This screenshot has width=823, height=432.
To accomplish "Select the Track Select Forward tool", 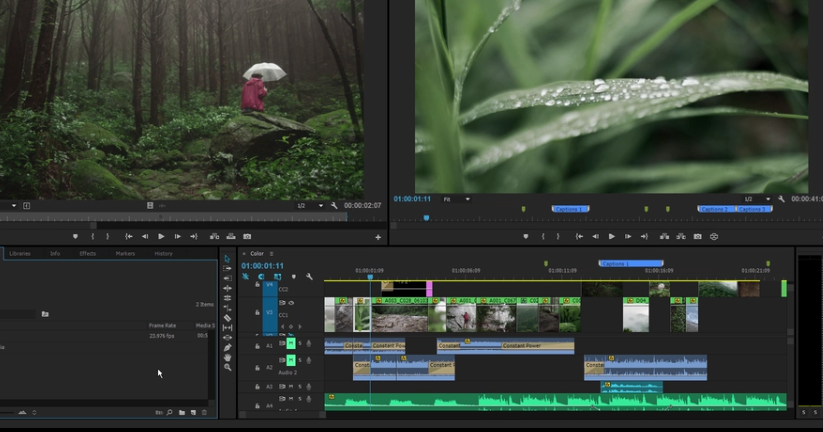I will 227,268.
